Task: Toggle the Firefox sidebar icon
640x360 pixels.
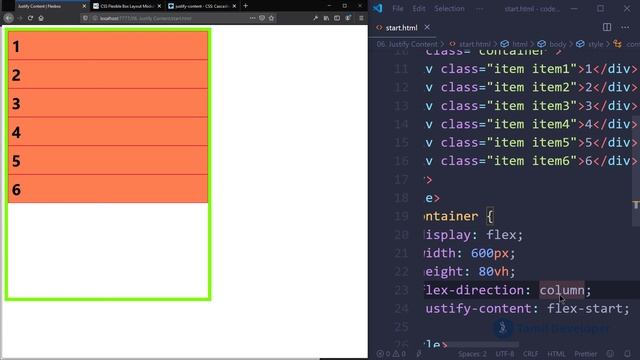Action: (x=337, y=18)
